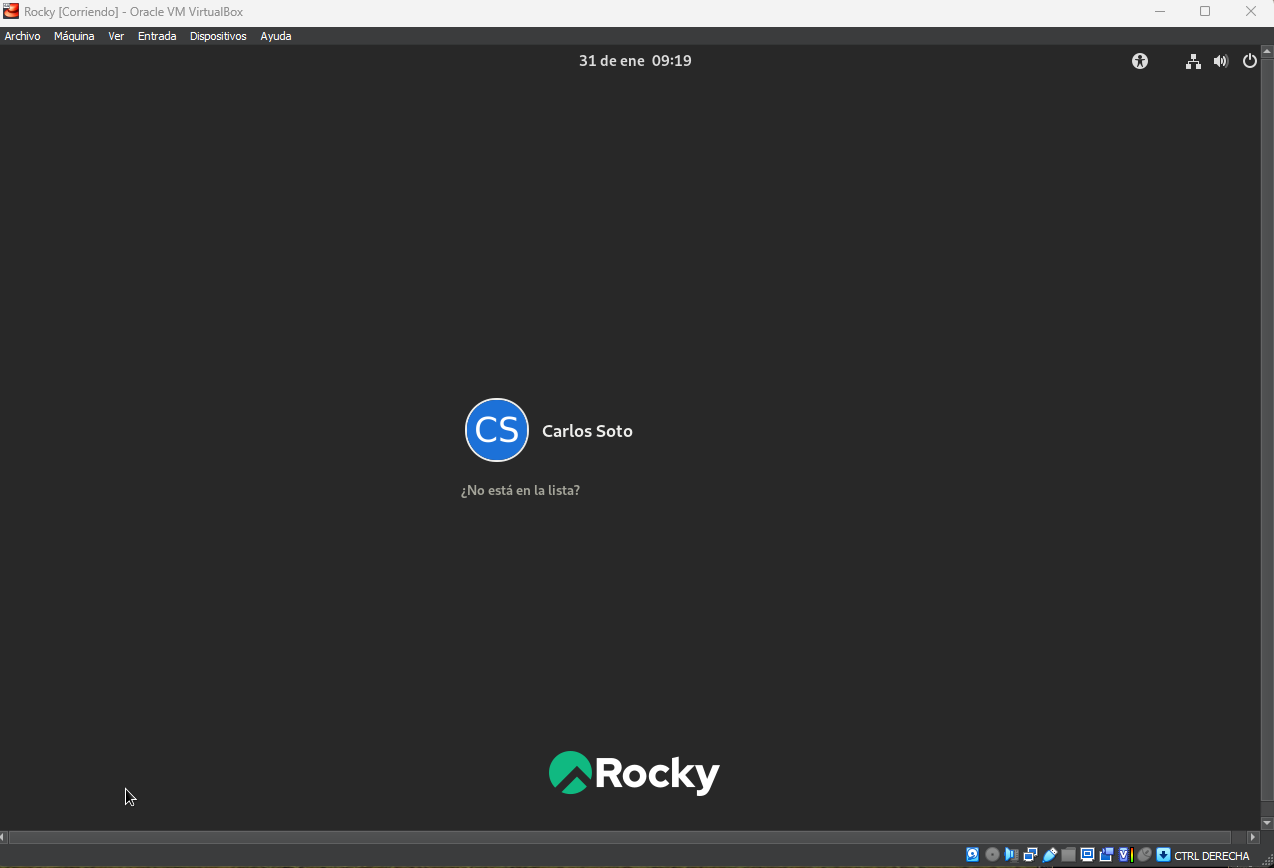The width and height of the screenshot is (1274, 868).
Task: Open the Máquina menu
Action: coord(74,36)
